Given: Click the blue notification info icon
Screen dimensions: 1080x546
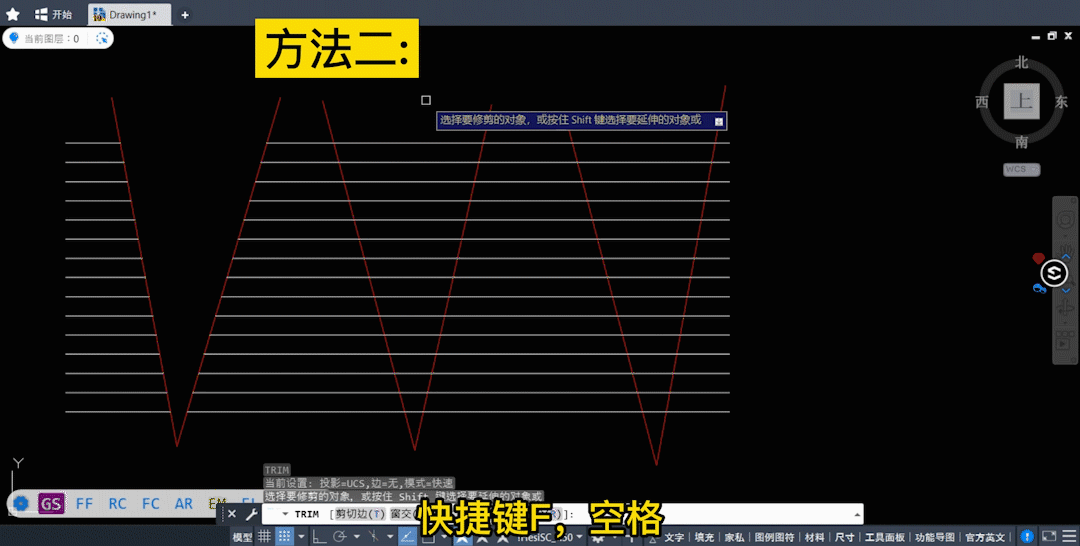Looking at the screenshot, I should click(x=1027, y=536).
